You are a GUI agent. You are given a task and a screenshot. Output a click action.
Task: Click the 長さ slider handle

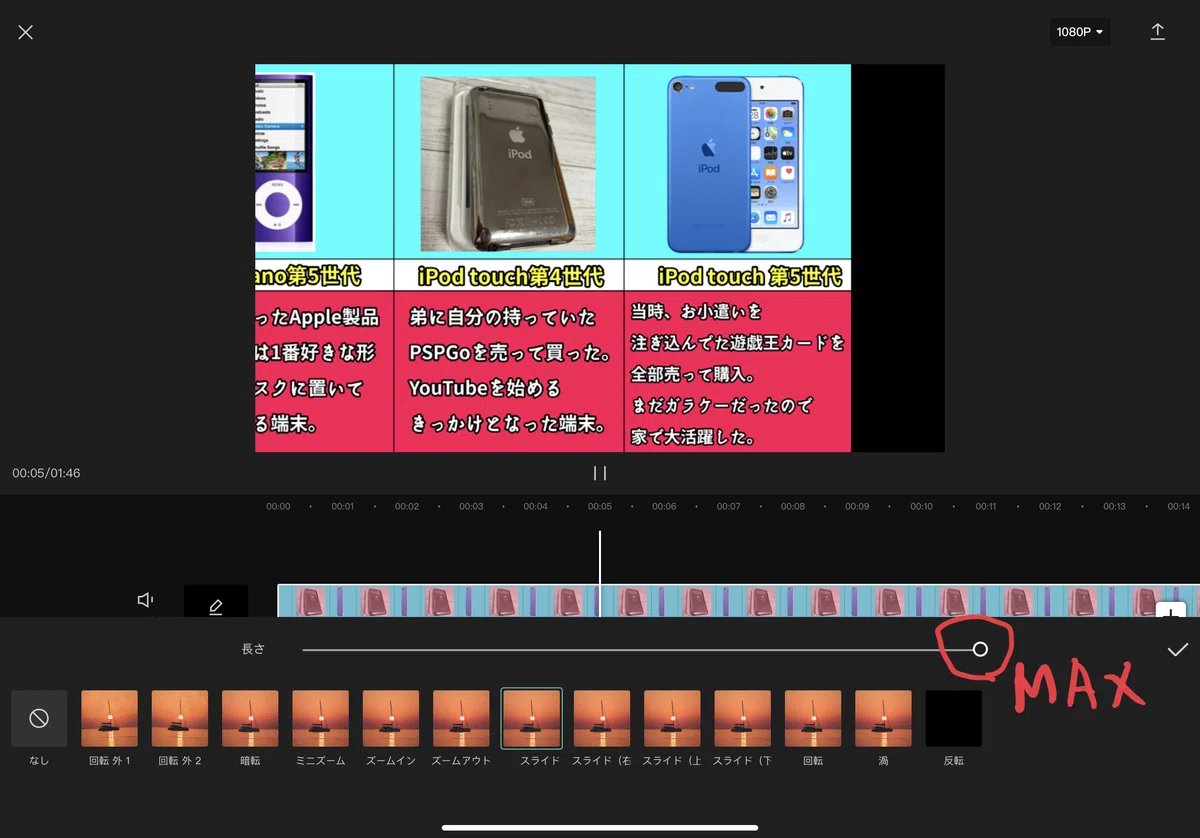point(980,650)
